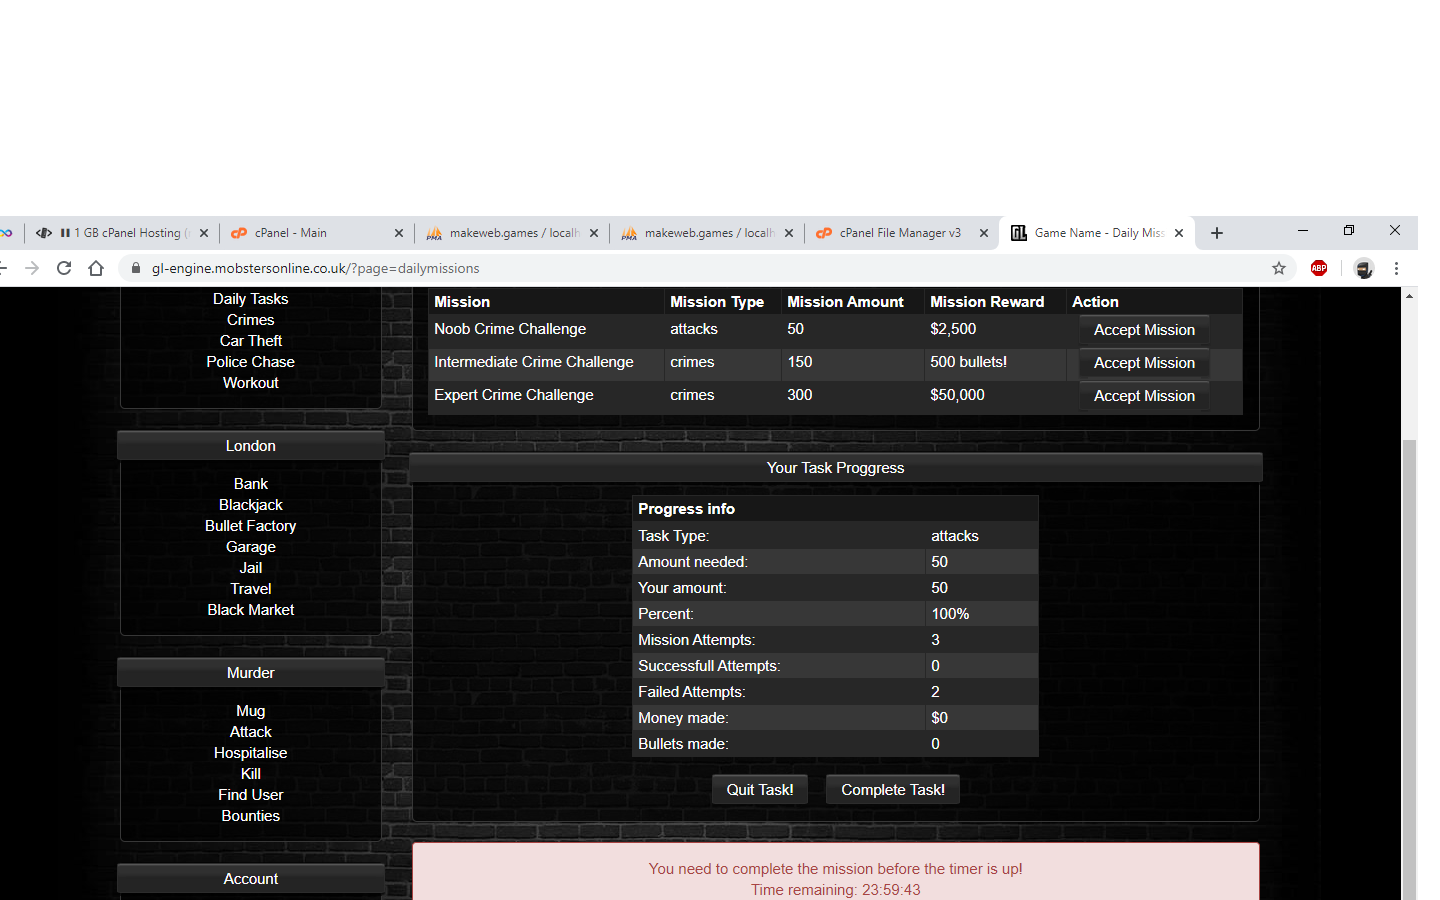1440x900 pixels.
Task: Click the user profile avatar icon
Action: pyautogui.click(x=1363, y=268)
